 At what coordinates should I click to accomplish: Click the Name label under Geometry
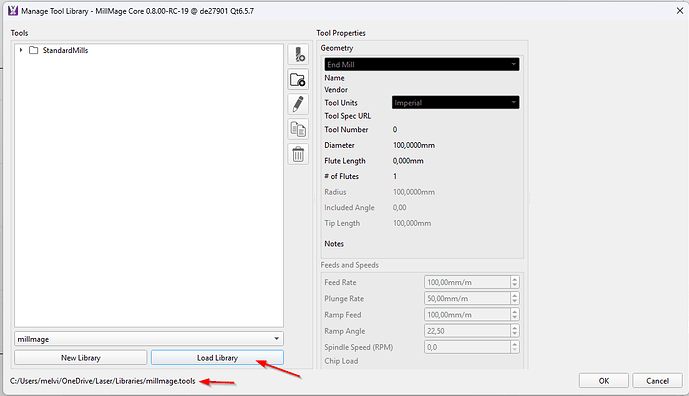(334, 78)
